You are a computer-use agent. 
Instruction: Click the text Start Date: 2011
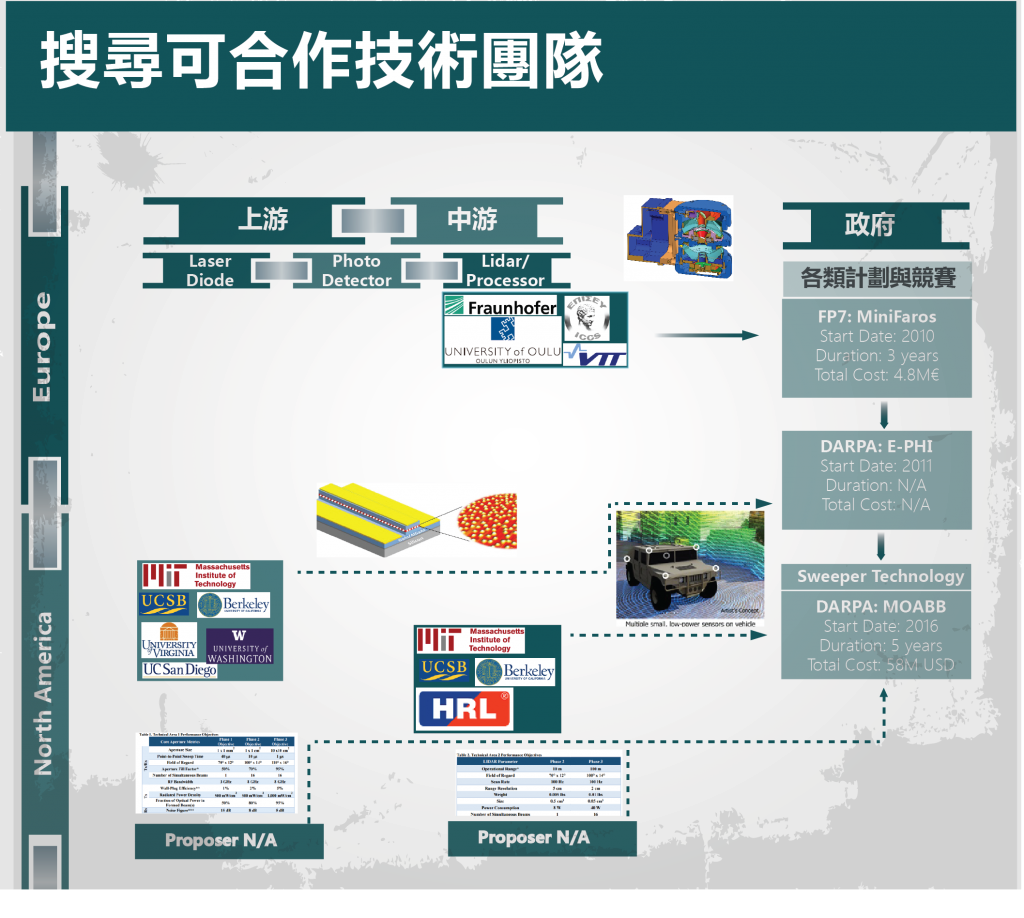pos(877,466)
